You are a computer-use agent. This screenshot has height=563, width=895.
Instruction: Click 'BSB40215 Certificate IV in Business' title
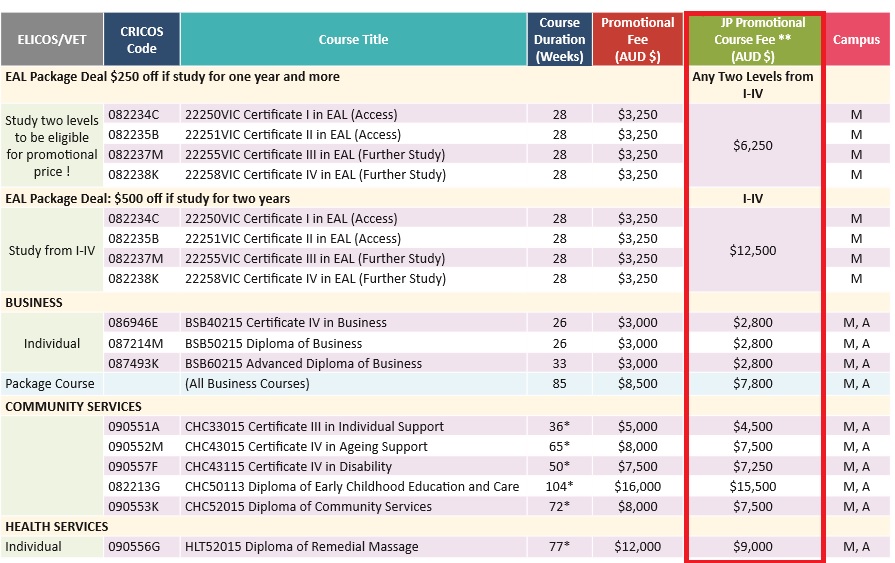[x=286, y=323]
